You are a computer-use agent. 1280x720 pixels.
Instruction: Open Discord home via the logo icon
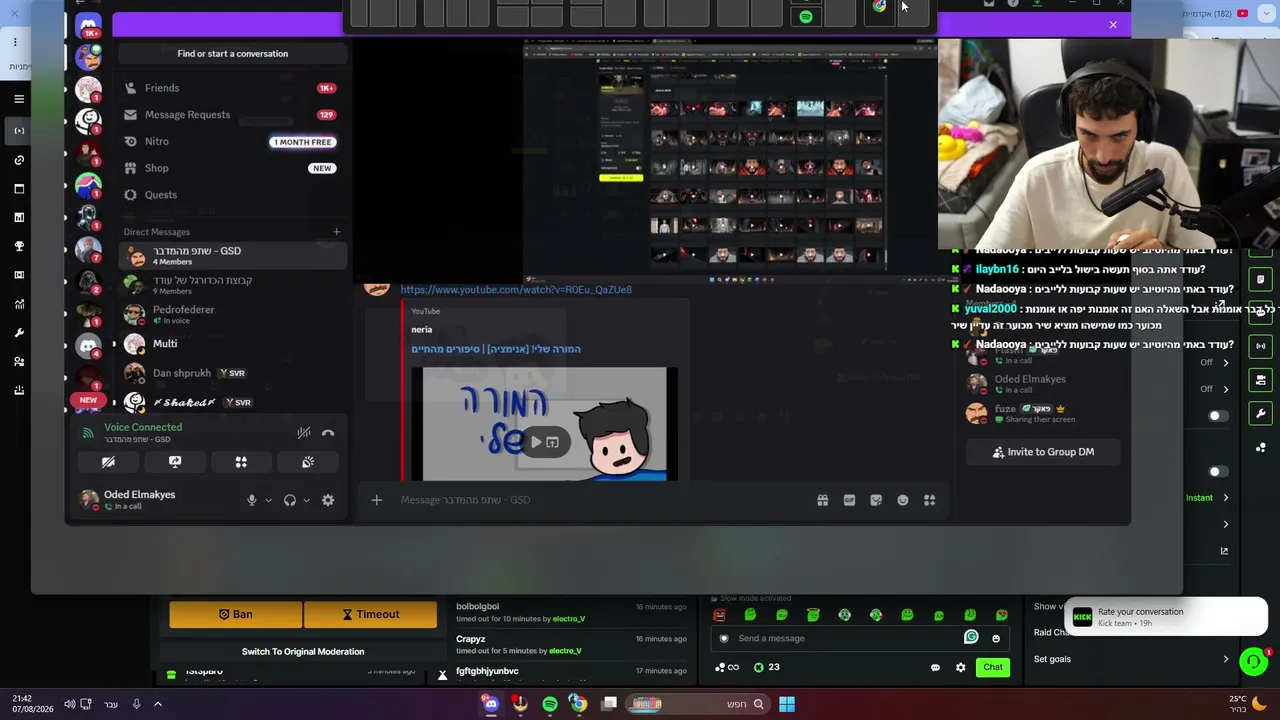pyautogui.click(x=88, y=25)
